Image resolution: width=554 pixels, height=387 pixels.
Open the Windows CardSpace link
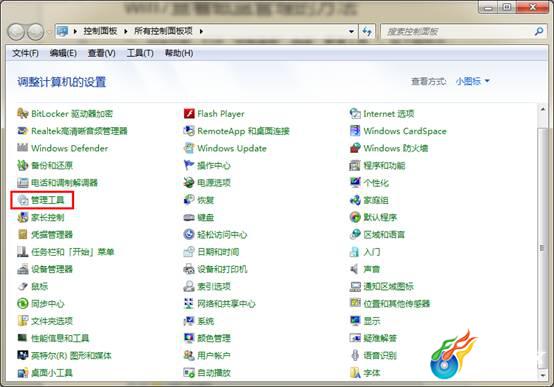[405, 131]
